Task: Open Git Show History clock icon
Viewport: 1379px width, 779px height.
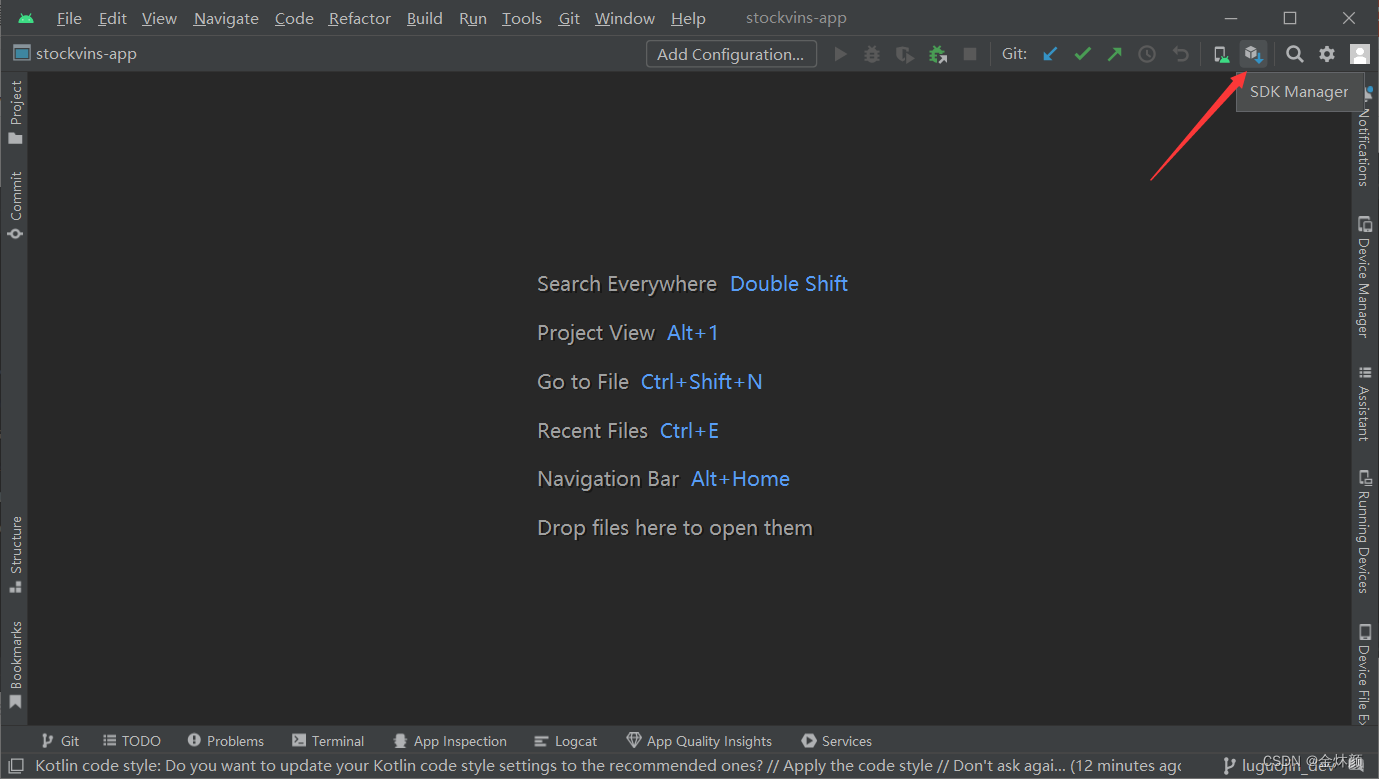Action: (1147, 54)
